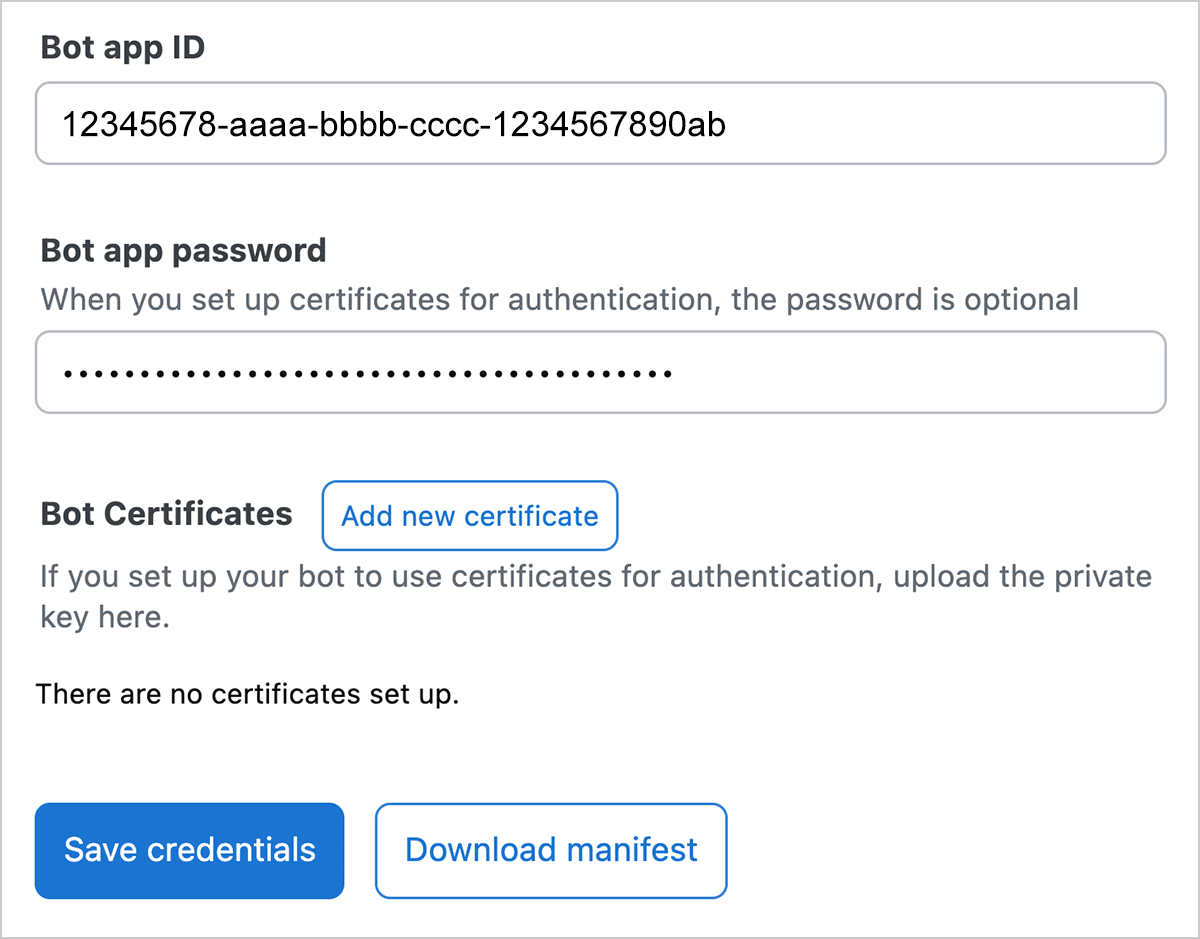The width and height of the screenshot is (1200, 939).
Task: Focus the Bot app password field
Action: click(x=600, y=373)
